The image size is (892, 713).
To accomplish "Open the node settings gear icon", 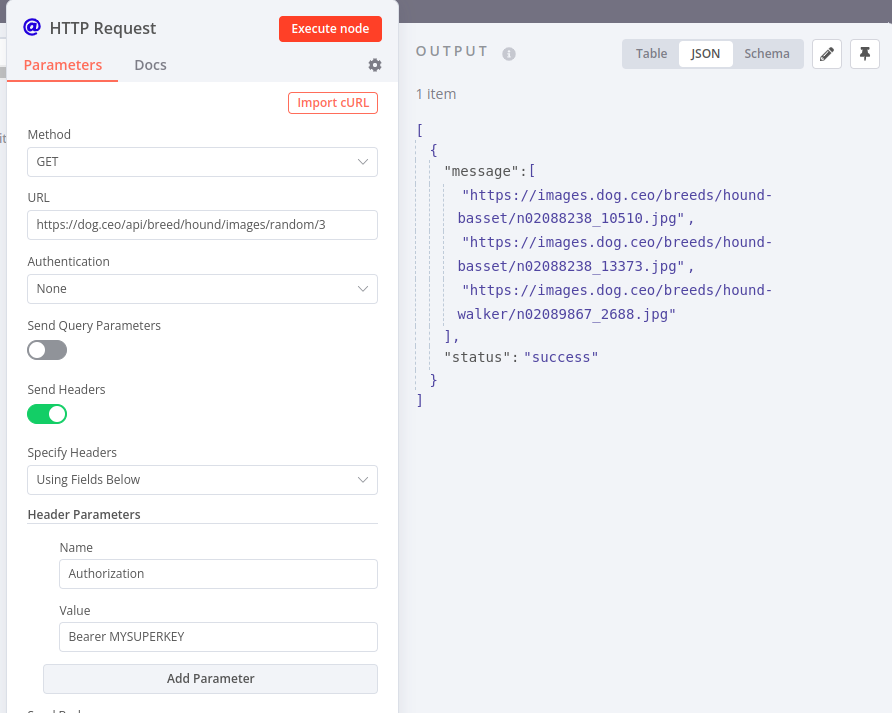I will coord(374,64).
